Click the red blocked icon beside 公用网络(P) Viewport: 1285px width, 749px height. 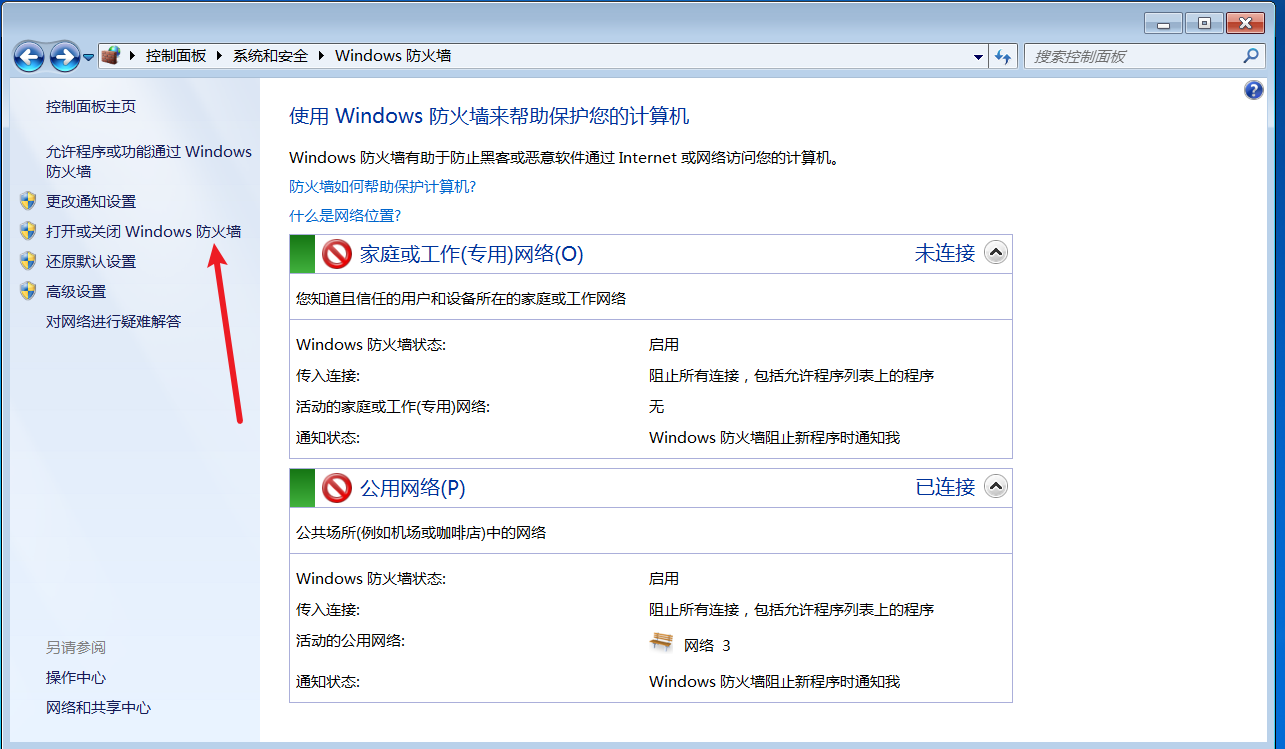337,488
